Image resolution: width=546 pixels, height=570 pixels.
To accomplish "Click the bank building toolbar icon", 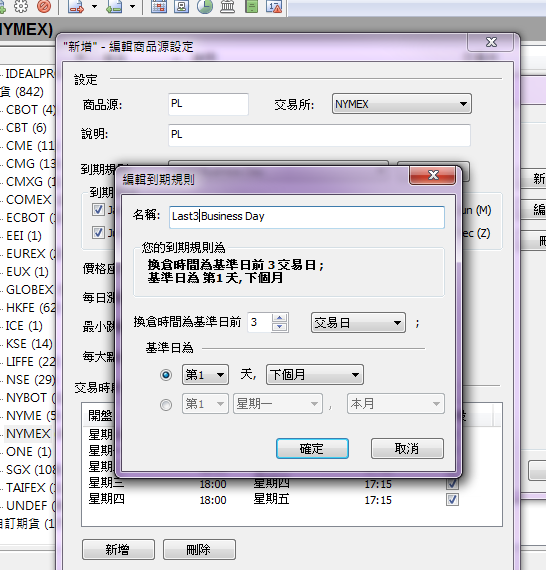I will (x=228, y=6).
